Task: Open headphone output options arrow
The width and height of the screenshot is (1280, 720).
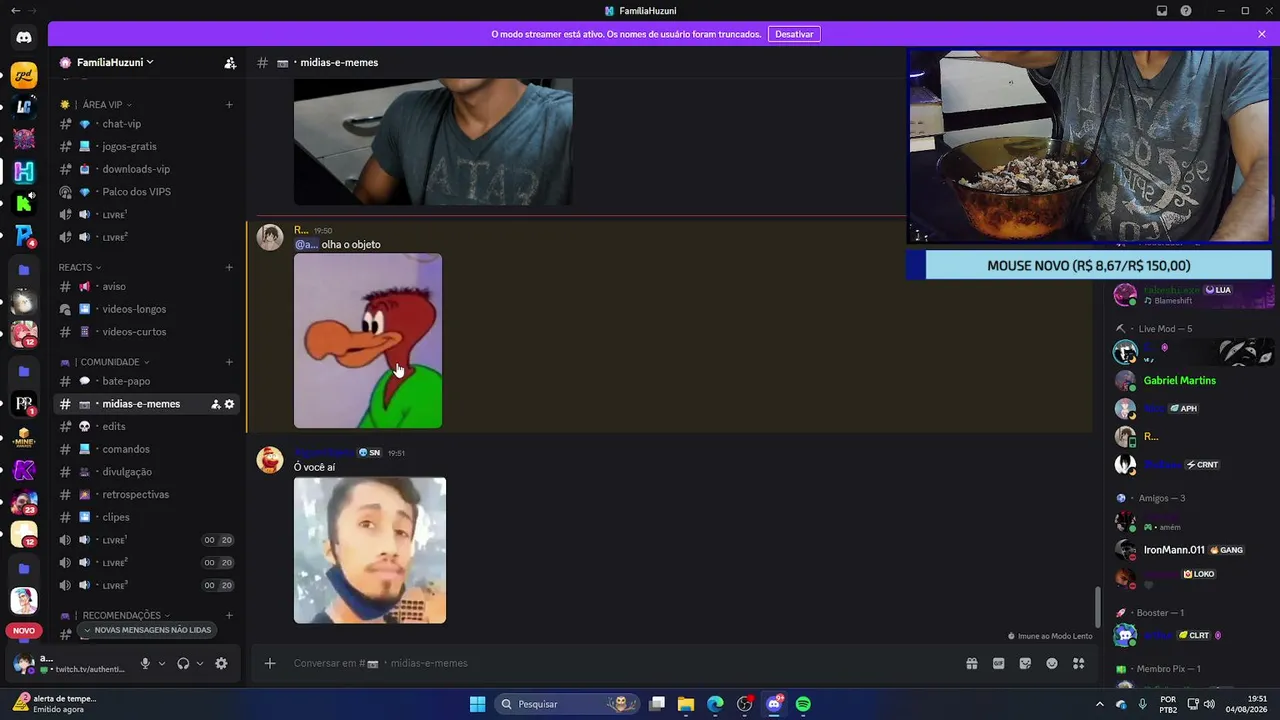Action: (x=200, y=663)
